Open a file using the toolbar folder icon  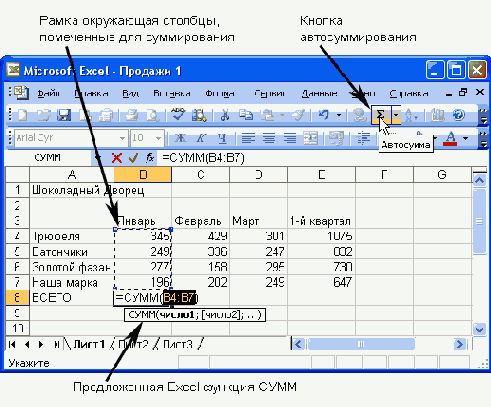tap(44, 115)
